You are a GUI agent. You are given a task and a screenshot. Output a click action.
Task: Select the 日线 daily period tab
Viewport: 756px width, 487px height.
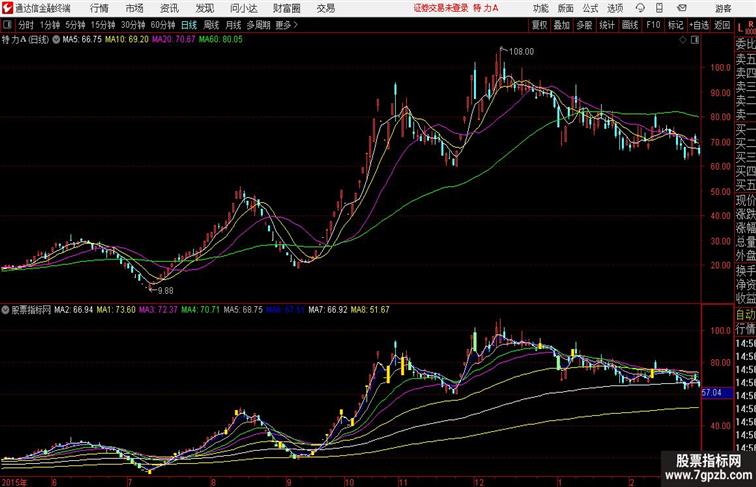[x=189, y=25]
